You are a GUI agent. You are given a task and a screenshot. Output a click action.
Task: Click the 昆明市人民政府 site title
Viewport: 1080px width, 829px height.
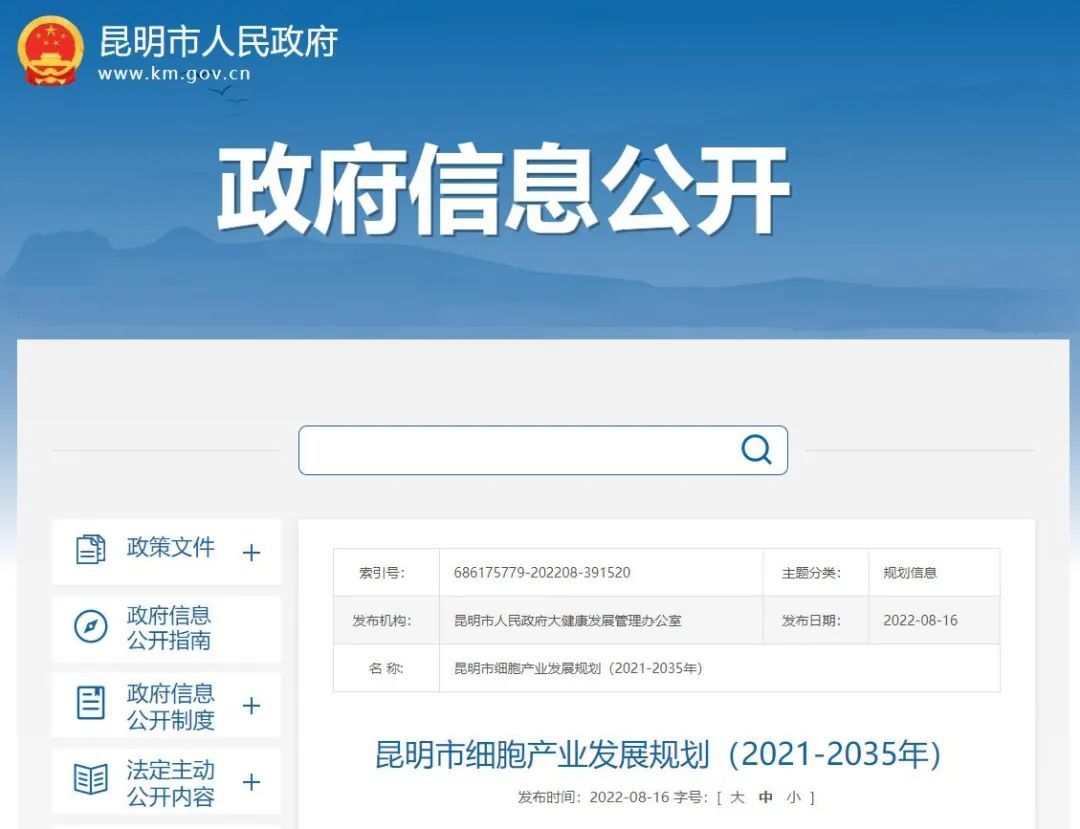point(218,41)
